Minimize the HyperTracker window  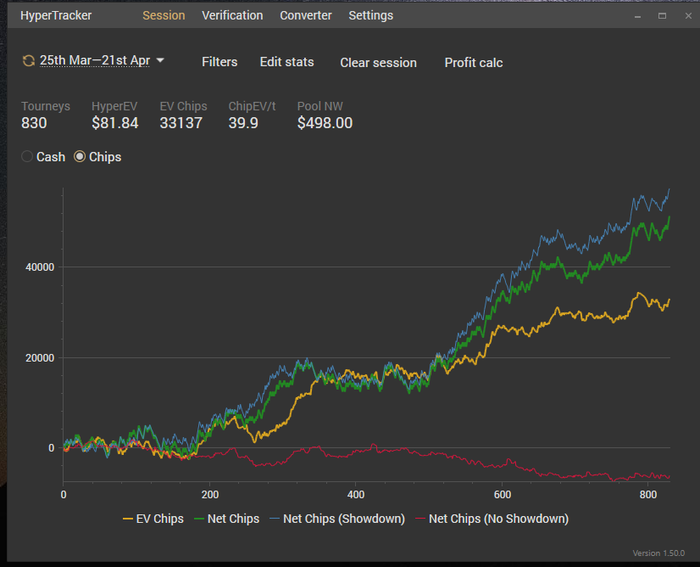coord(638,17)
